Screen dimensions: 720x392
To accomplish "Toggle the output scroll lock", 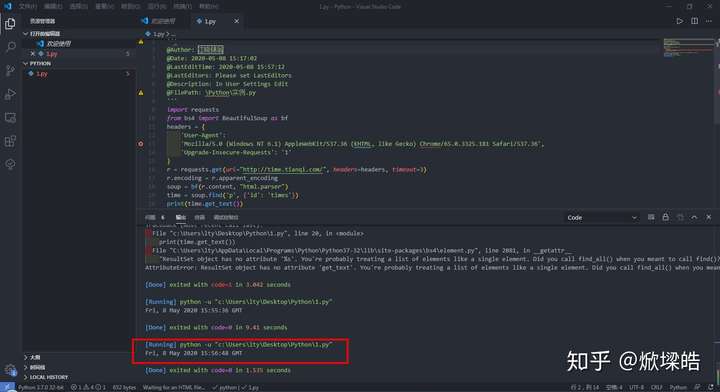I will point(665,217).
